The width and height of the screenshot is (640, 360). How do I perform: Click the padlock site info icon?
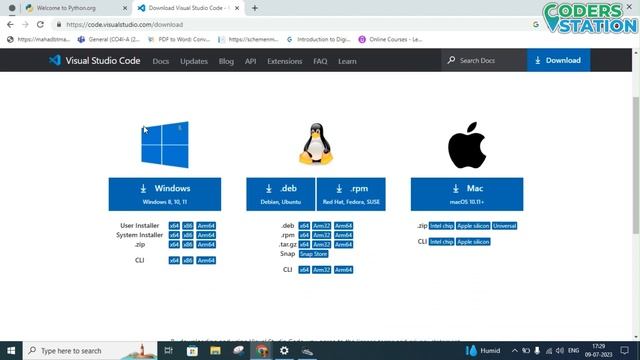click(x=59, y=24)
